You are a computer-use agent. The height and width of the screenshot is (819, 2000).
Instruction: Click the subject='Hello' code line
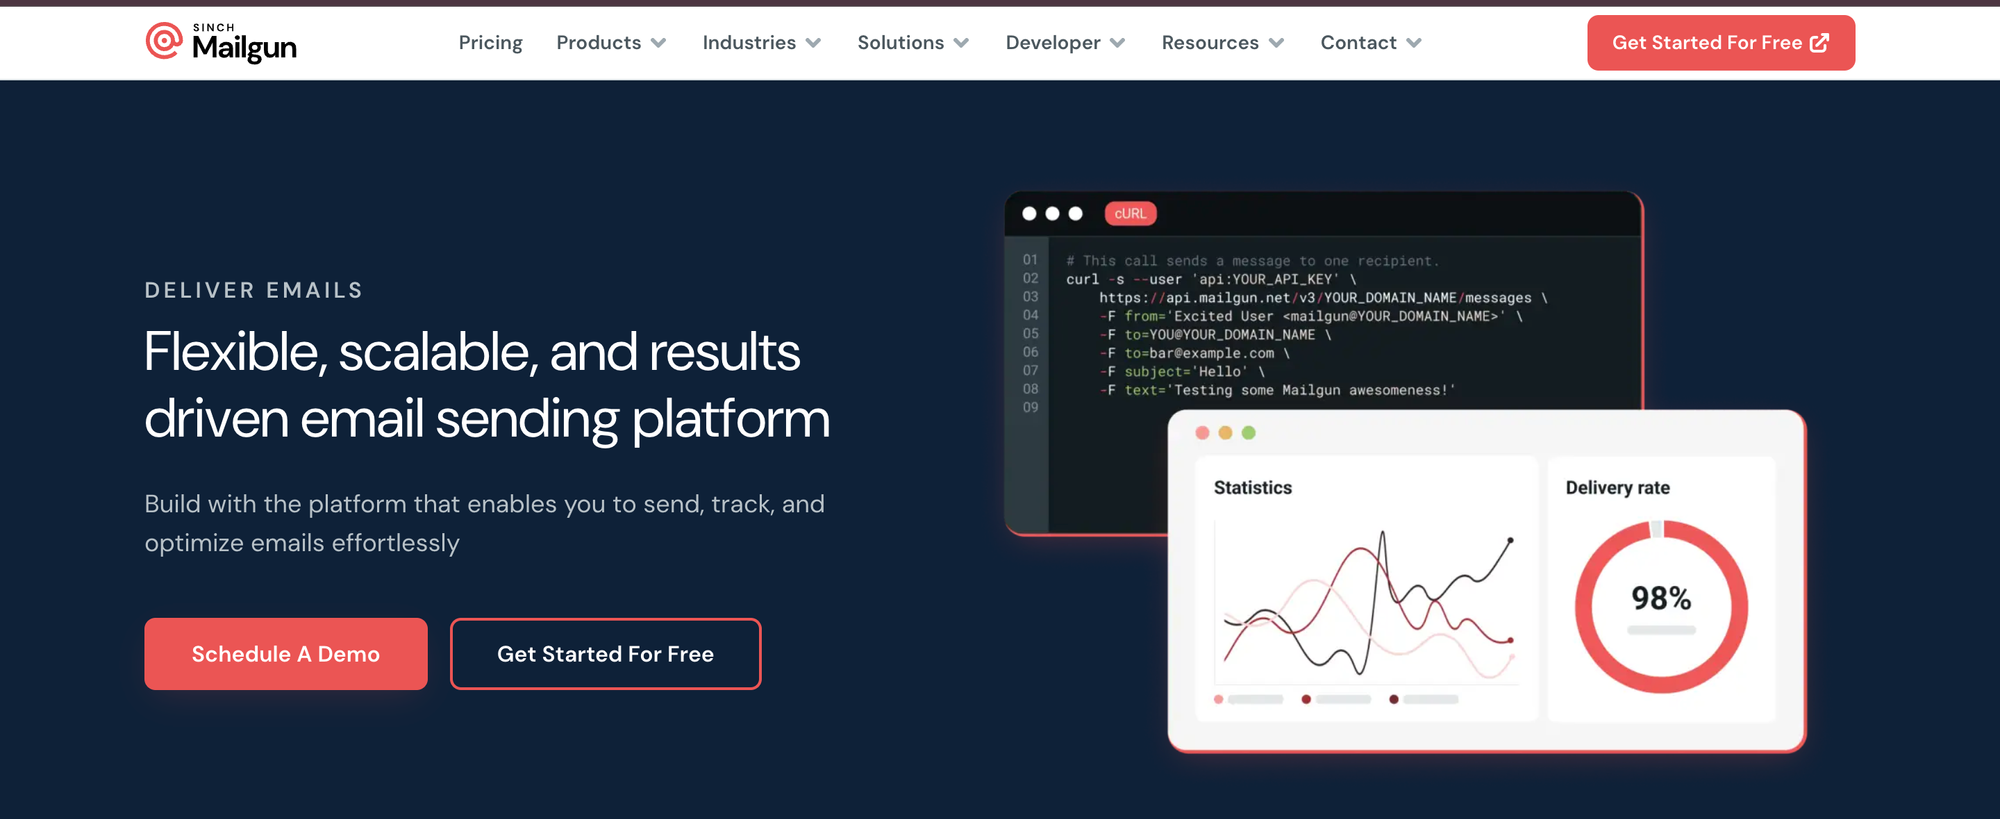click(1182, 372)
